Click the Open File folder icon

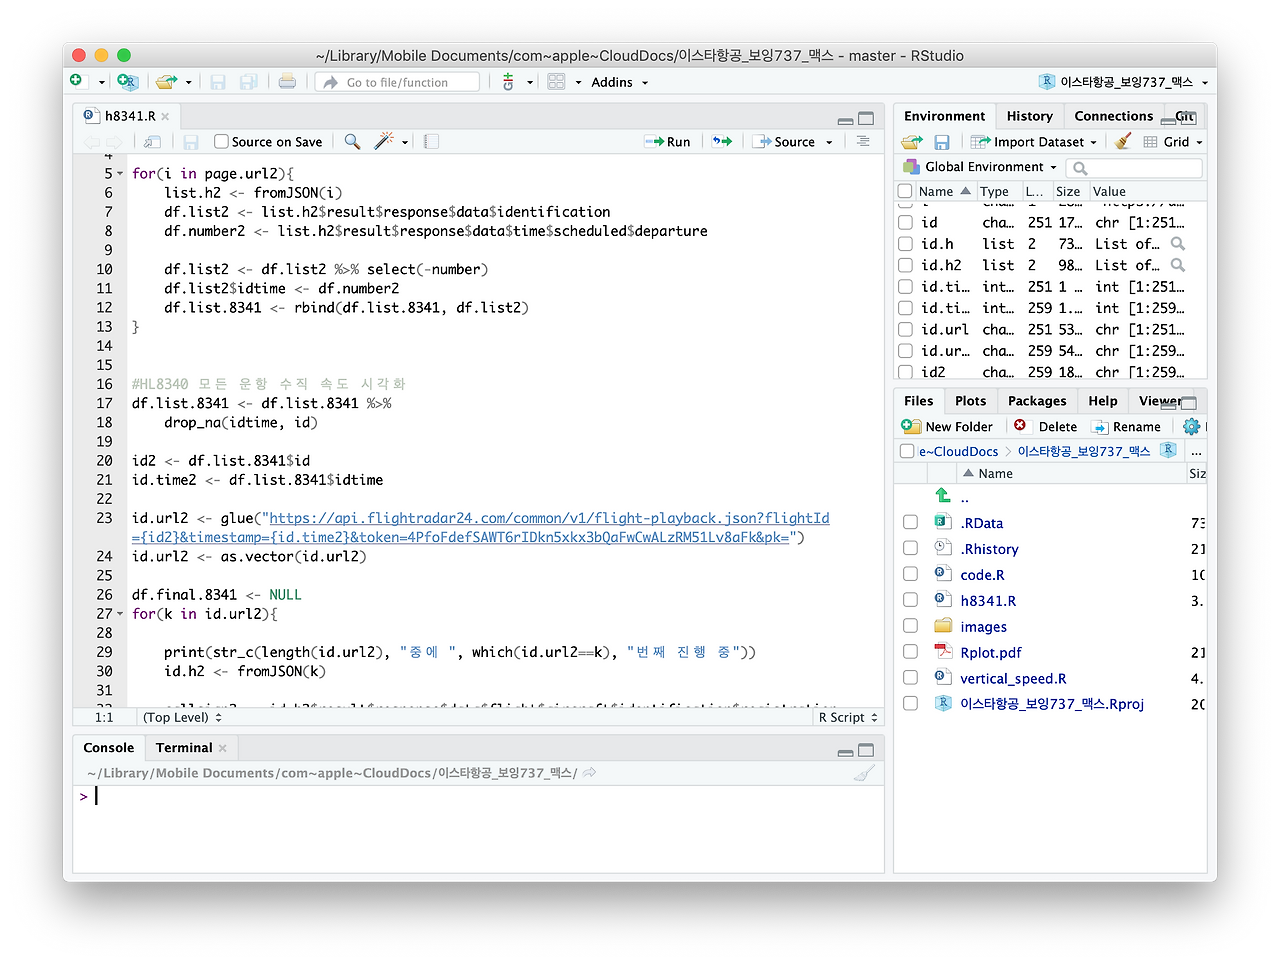(166, 82)
